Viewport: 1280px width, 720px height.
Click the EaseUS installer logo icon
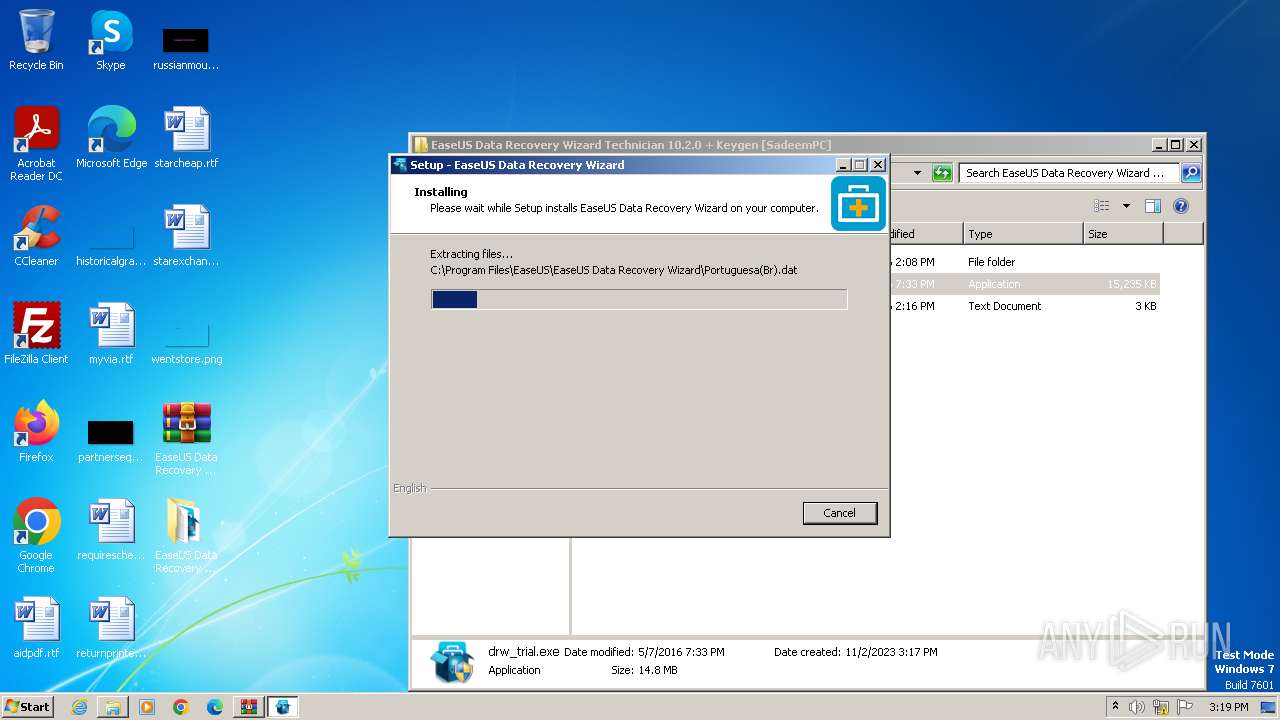tap(858, 204)
